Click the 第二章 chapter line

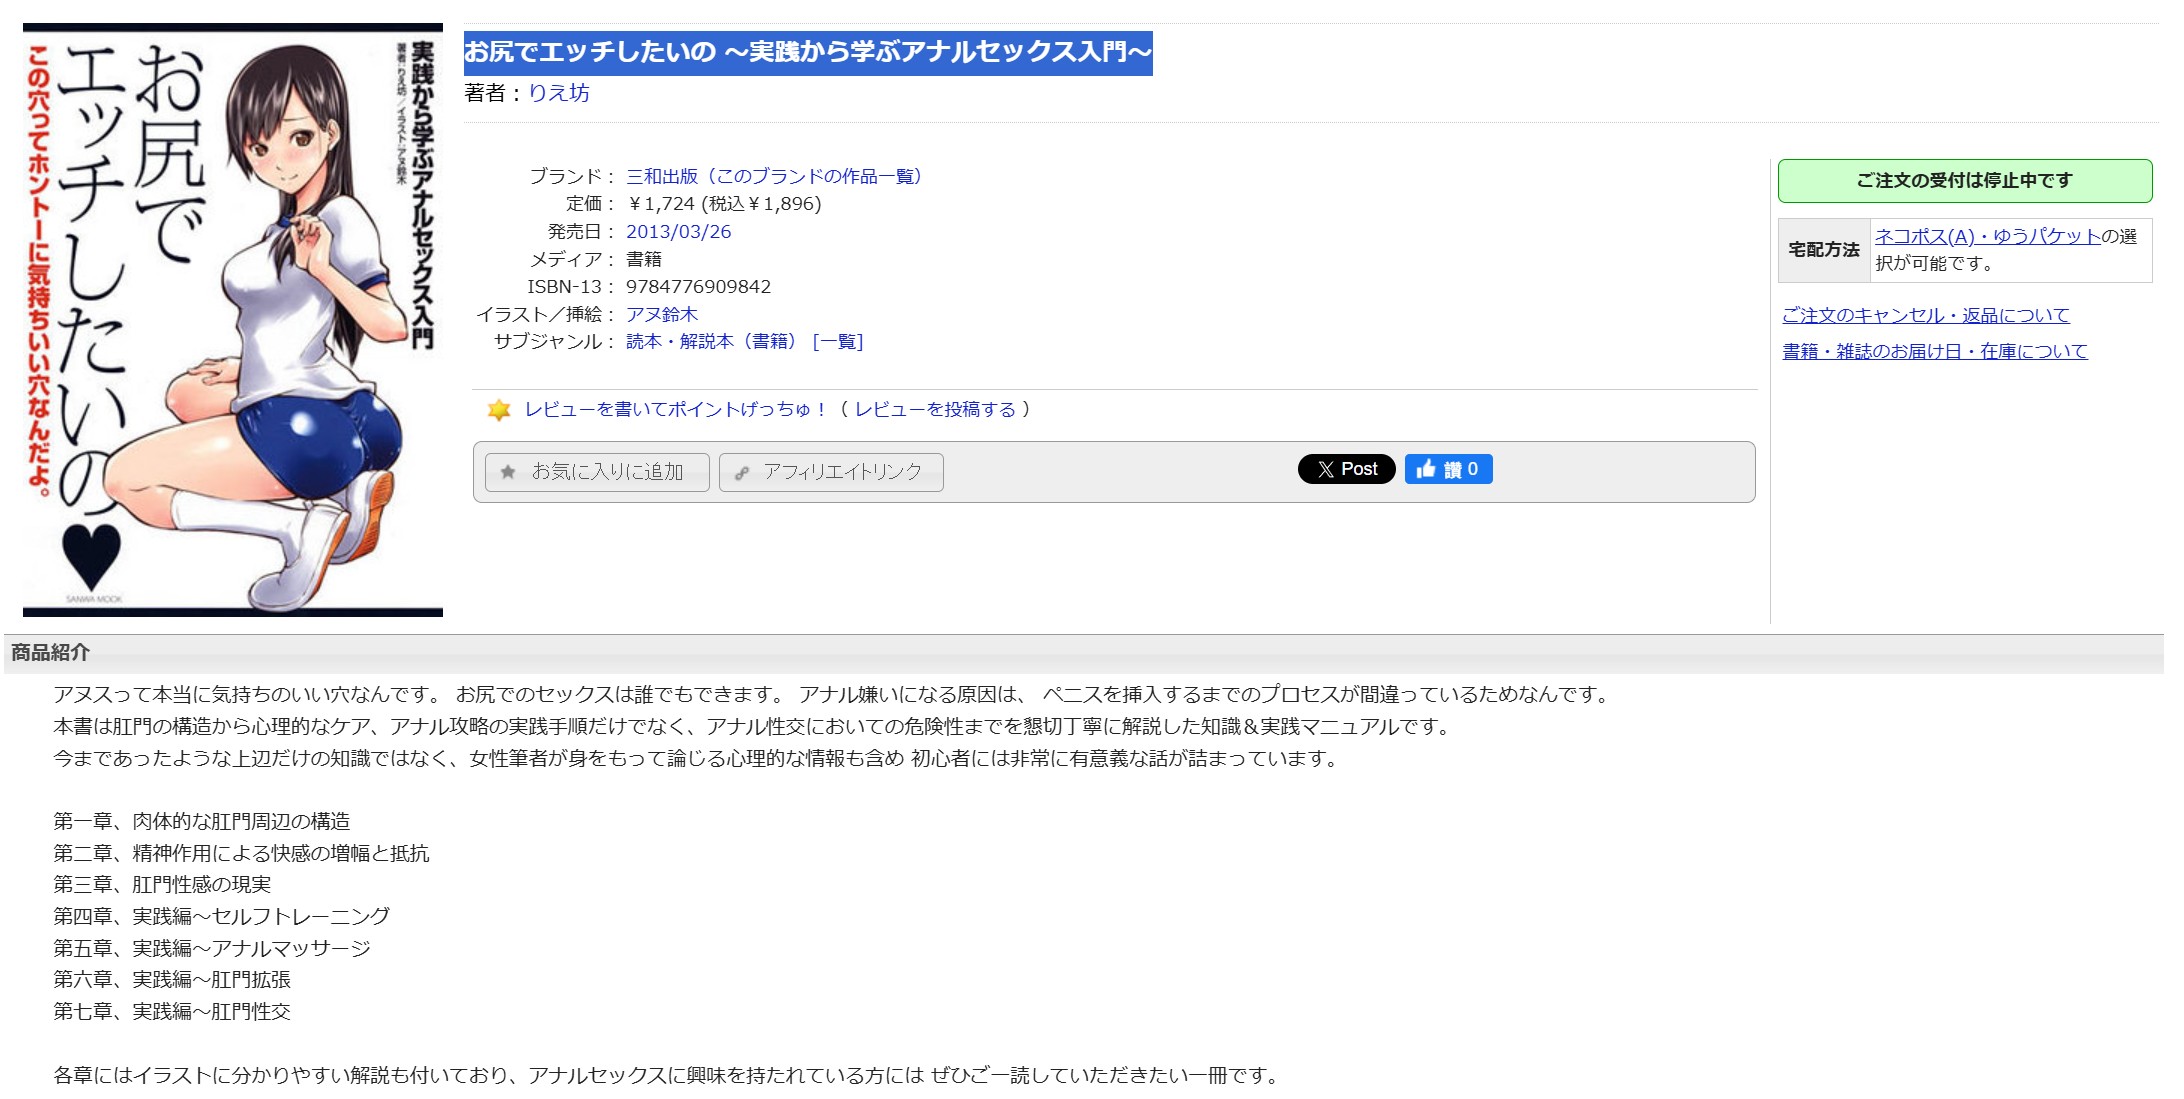click(x=241, y=853)
